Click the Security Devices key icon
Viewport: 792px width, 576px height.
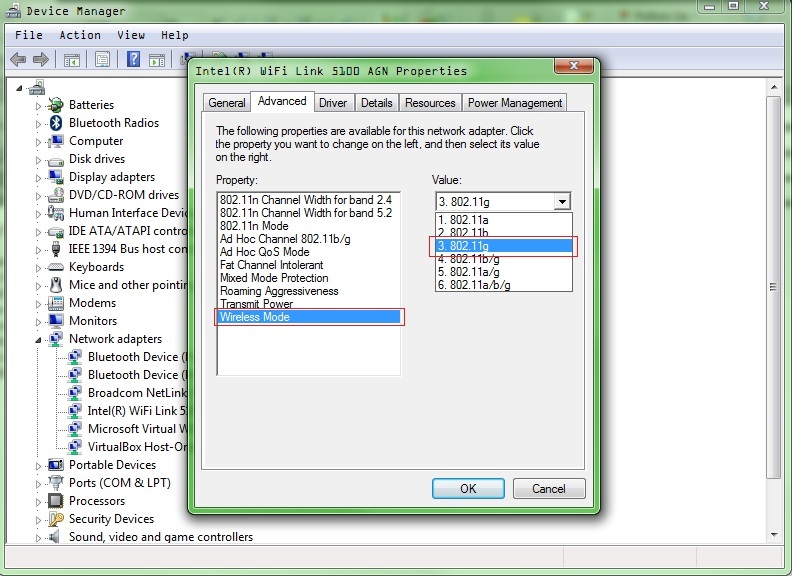coord(57,519)
